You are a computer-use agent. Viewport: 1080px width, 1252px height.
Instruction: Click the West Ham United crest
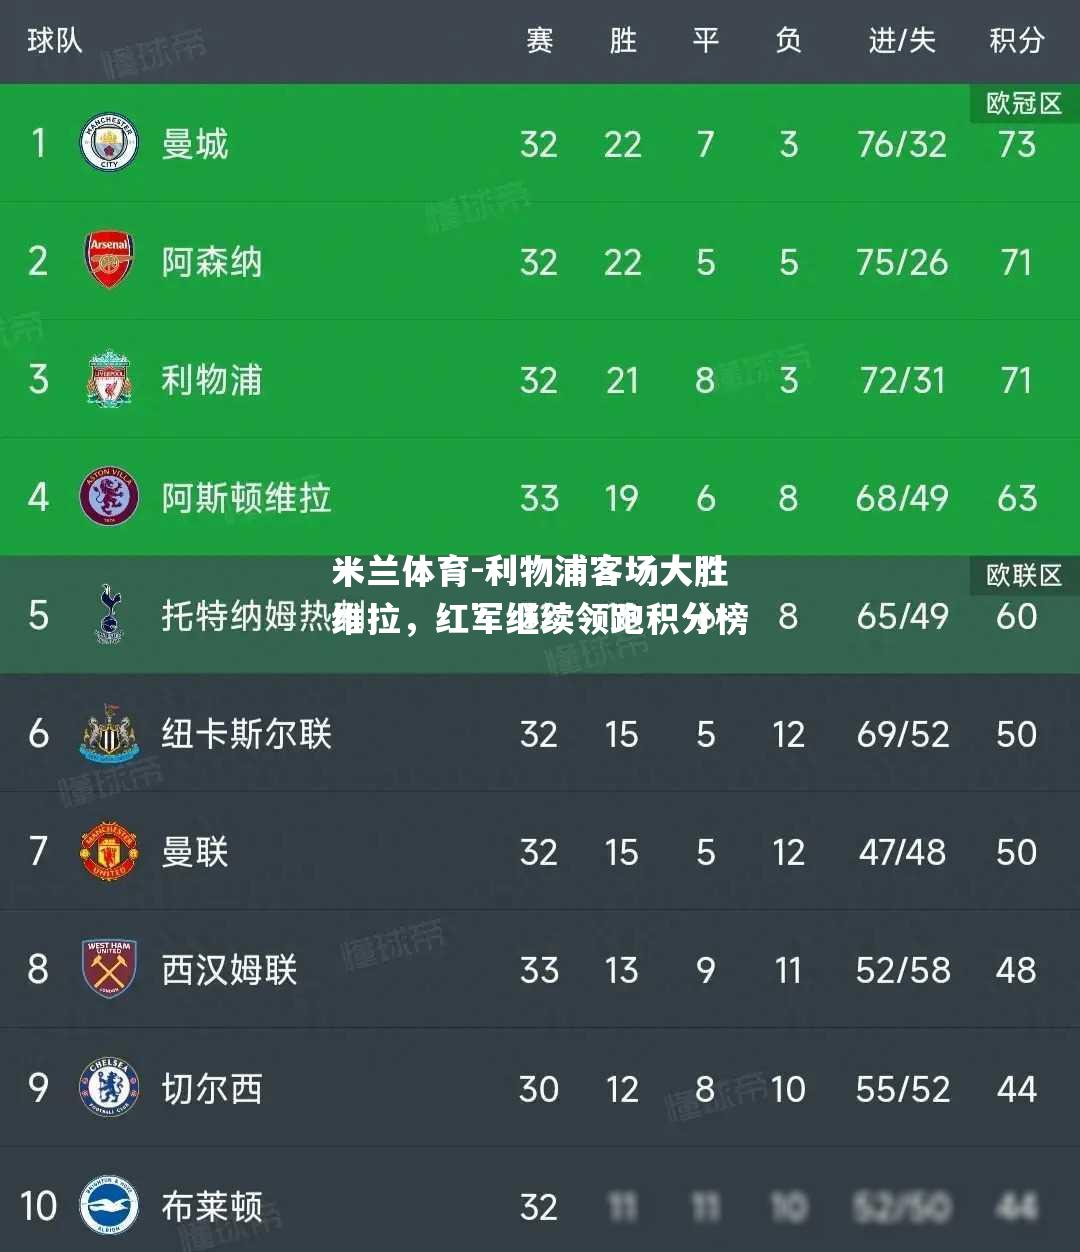[x=108, y=969]
